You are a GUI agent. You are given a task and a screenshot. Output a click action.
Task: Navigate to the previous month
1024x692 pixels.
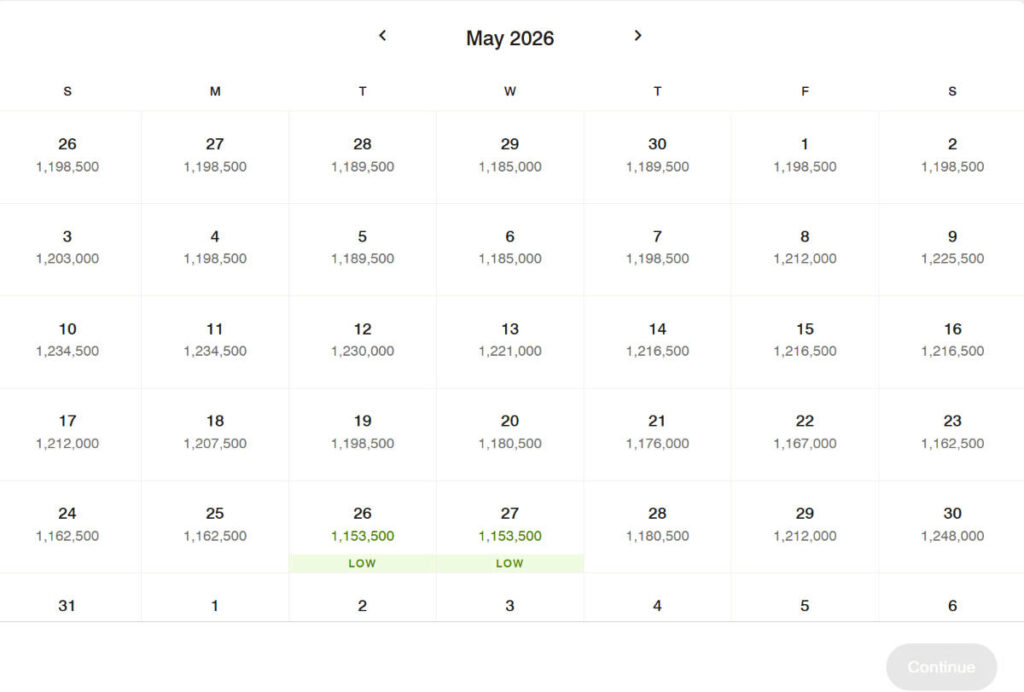382,35
